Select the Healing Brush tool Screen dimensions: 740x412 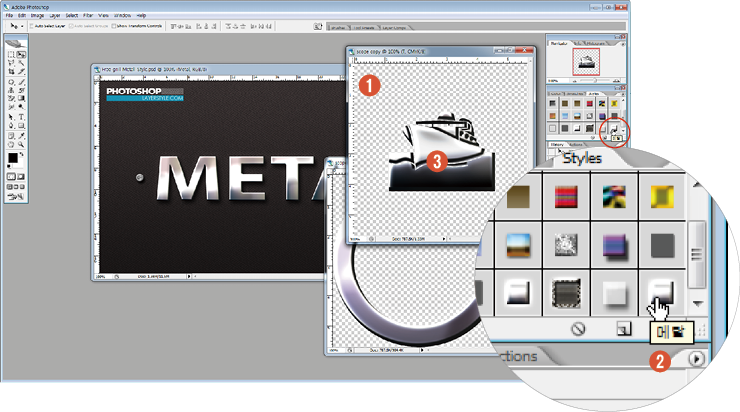tap(12, 82)
